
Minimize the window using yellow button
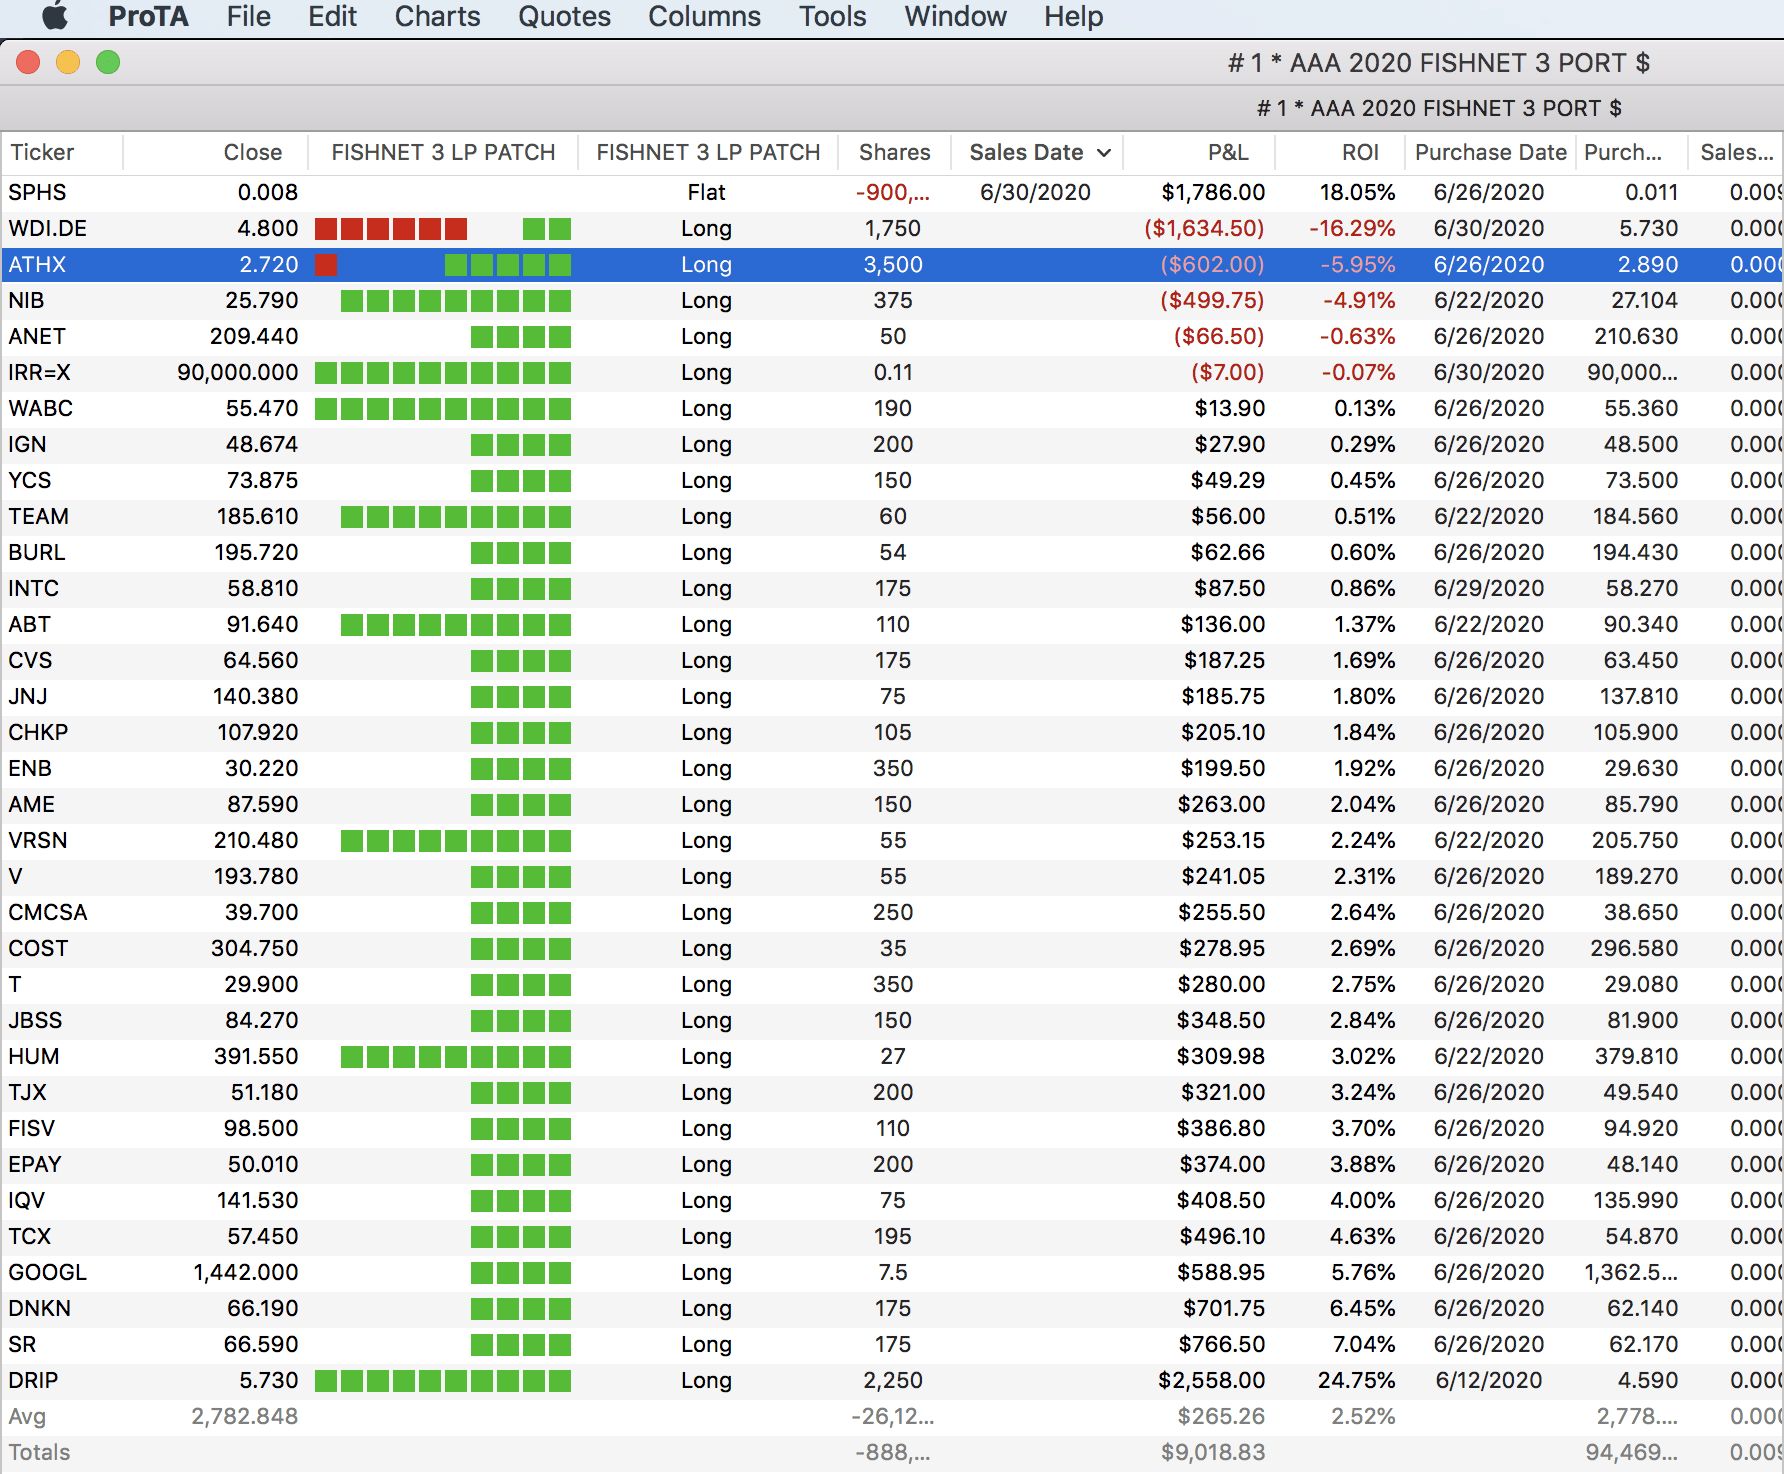pos(68,62)
